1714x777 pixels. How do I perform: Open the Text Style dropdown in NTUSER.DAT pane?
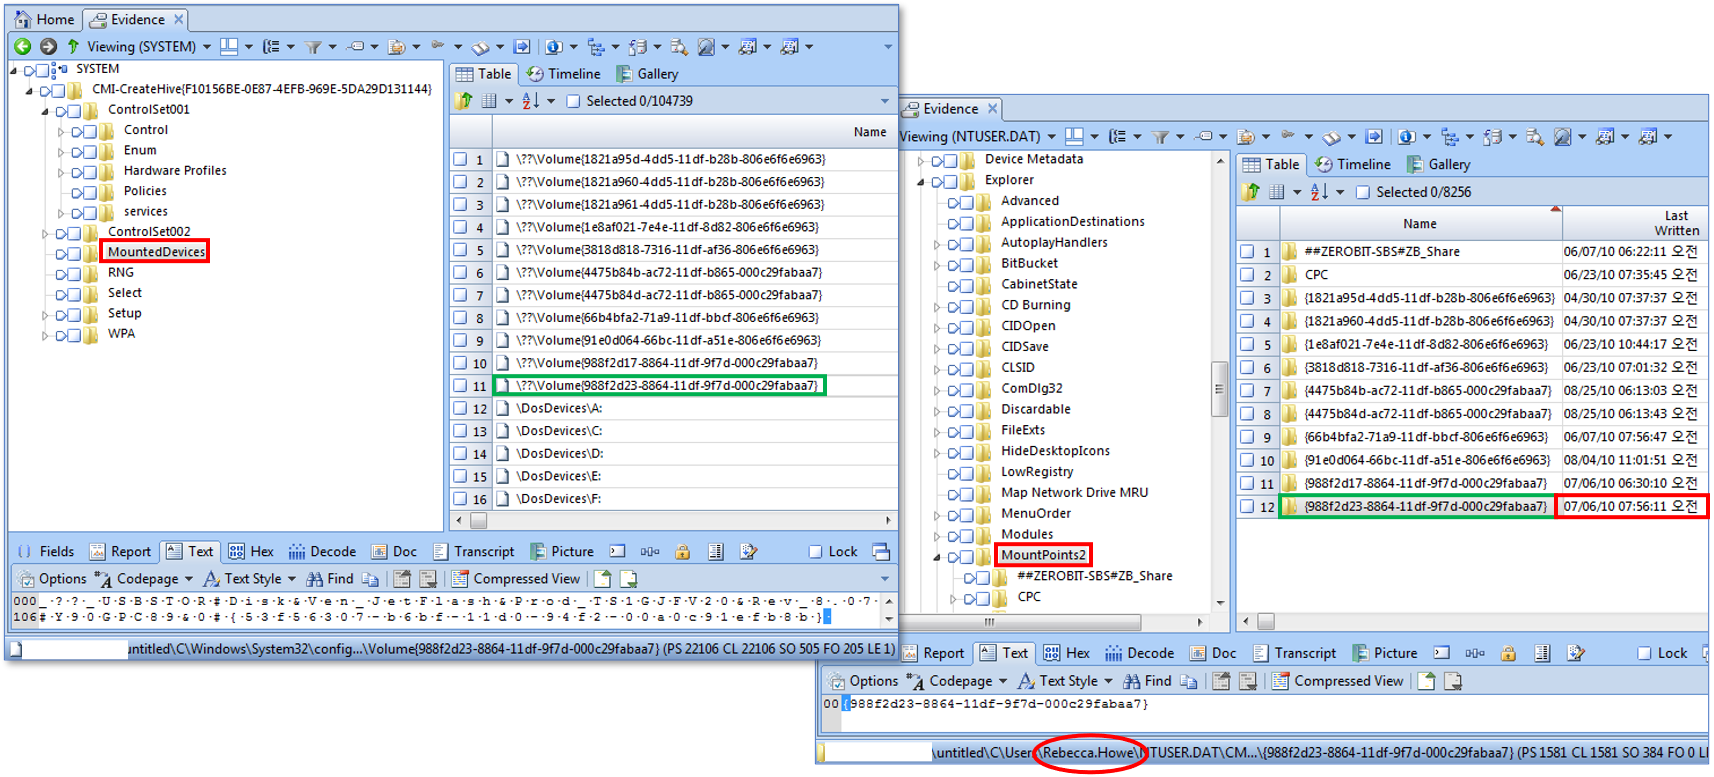point(1108,681)
